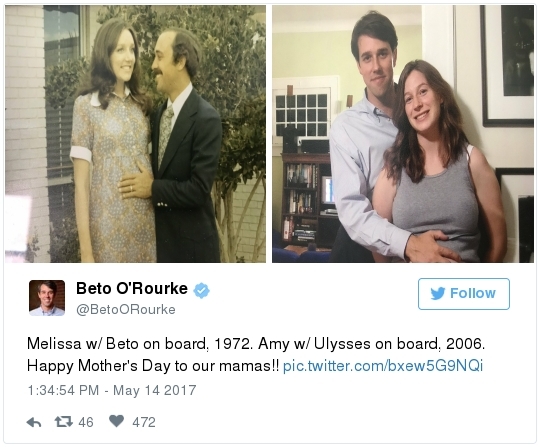View the 46 retweets count
This screenshot has height=447, width=540.
86,422
